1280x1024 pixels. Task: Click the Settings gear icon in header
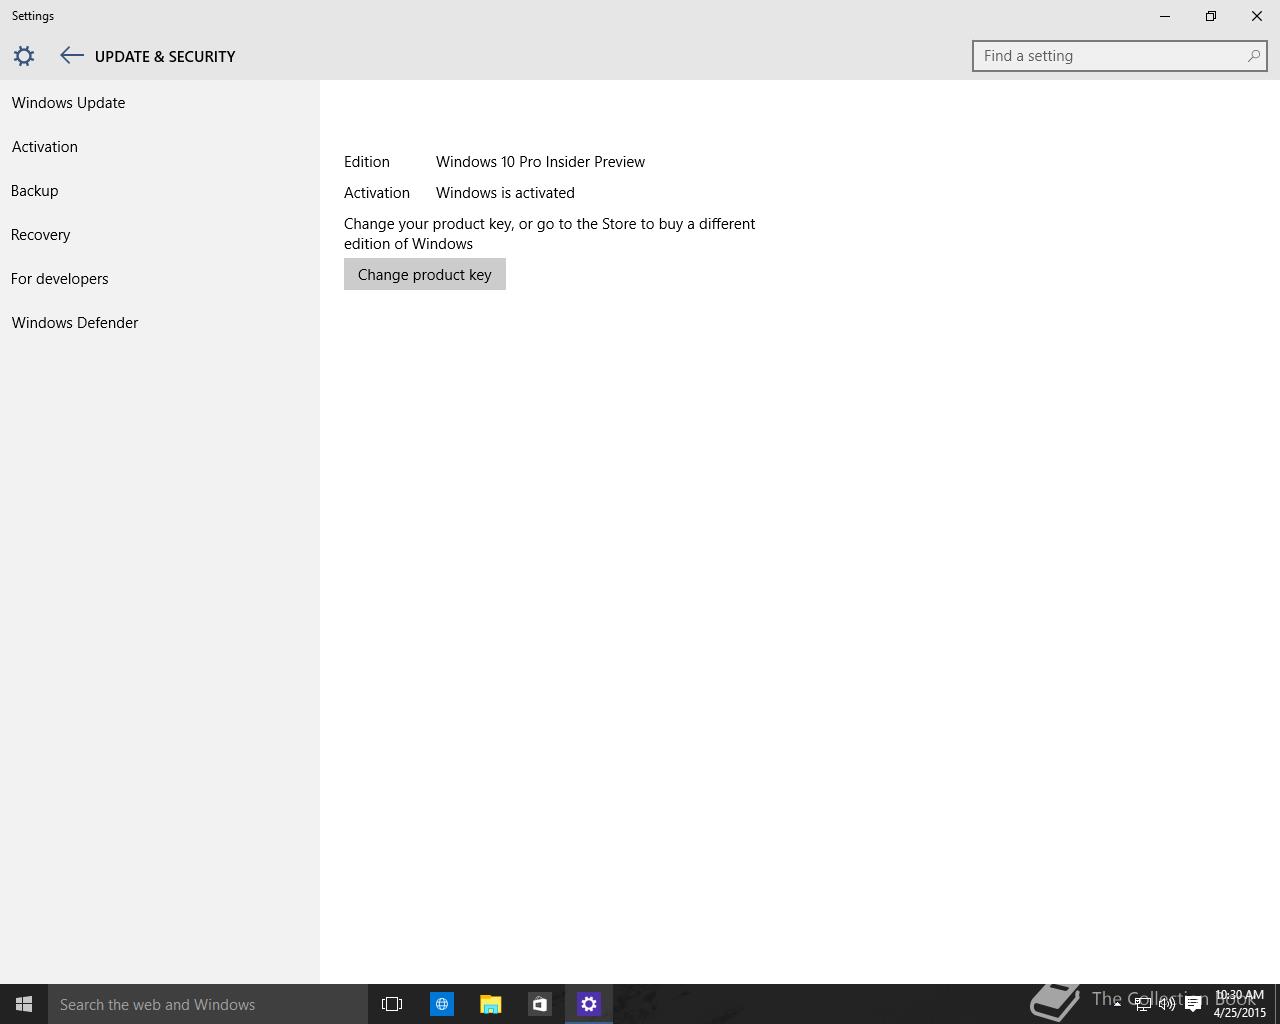24,56
